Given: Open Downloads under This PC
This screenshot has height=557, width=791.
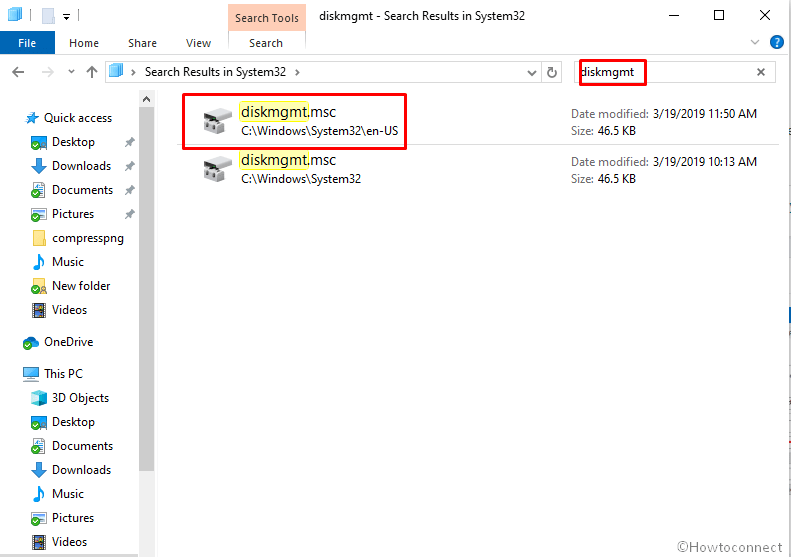Looking at the screenshot, I should (x=81, y=470).
